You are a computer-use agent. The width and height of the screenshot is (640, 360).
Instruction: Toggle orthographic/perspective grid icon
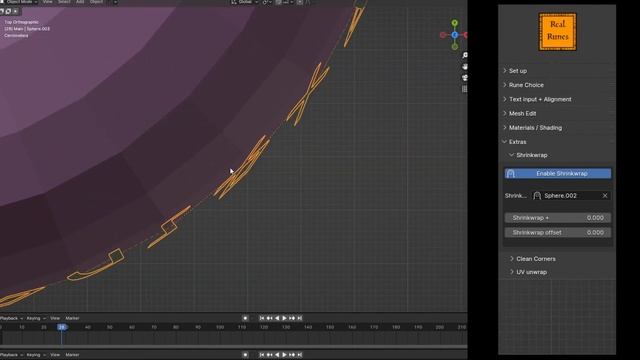pyautogui.click(x=464, y=89)
